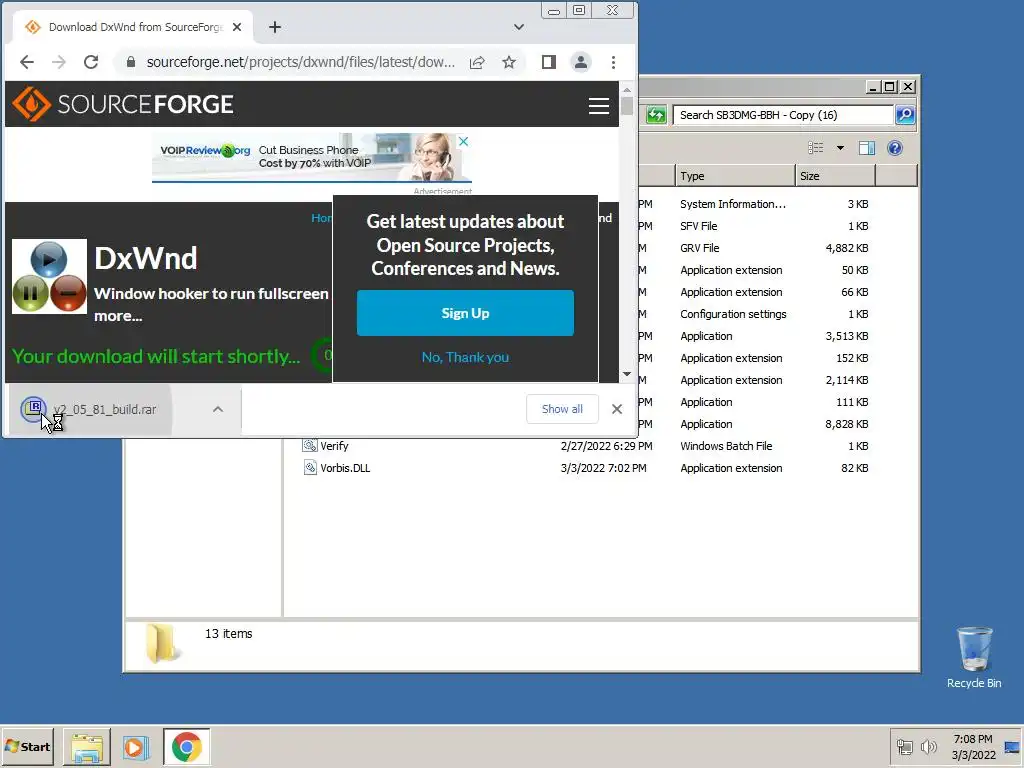Image resolution: width=1024 pixels, height=768 pixels.
Task: Go forward in Chrome history
Action: click(59, 62)
